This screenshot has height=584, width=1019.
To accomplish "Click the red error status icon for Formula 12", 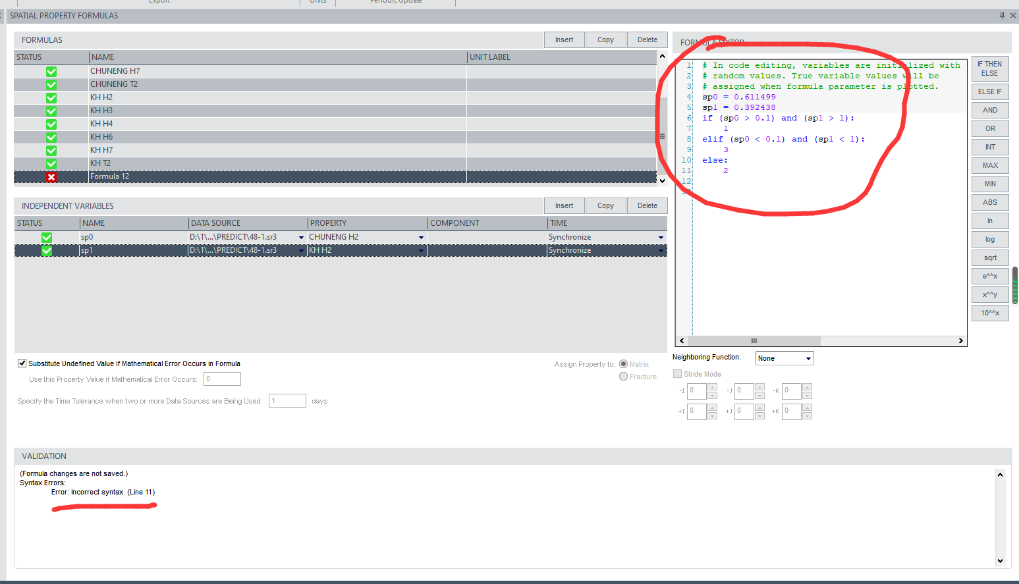I will (51, 177).
